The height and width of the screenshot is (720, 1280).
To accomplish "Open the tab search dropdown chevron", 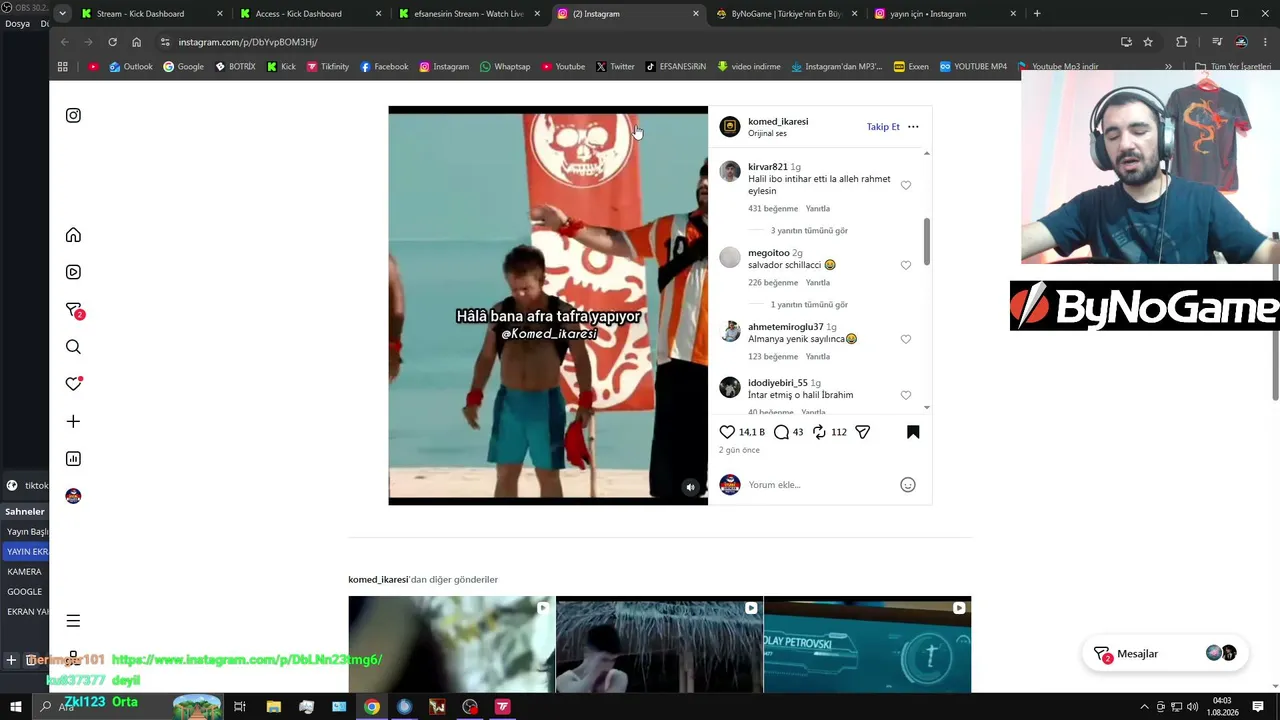I will pyautogui.click(x=62, y=14).
